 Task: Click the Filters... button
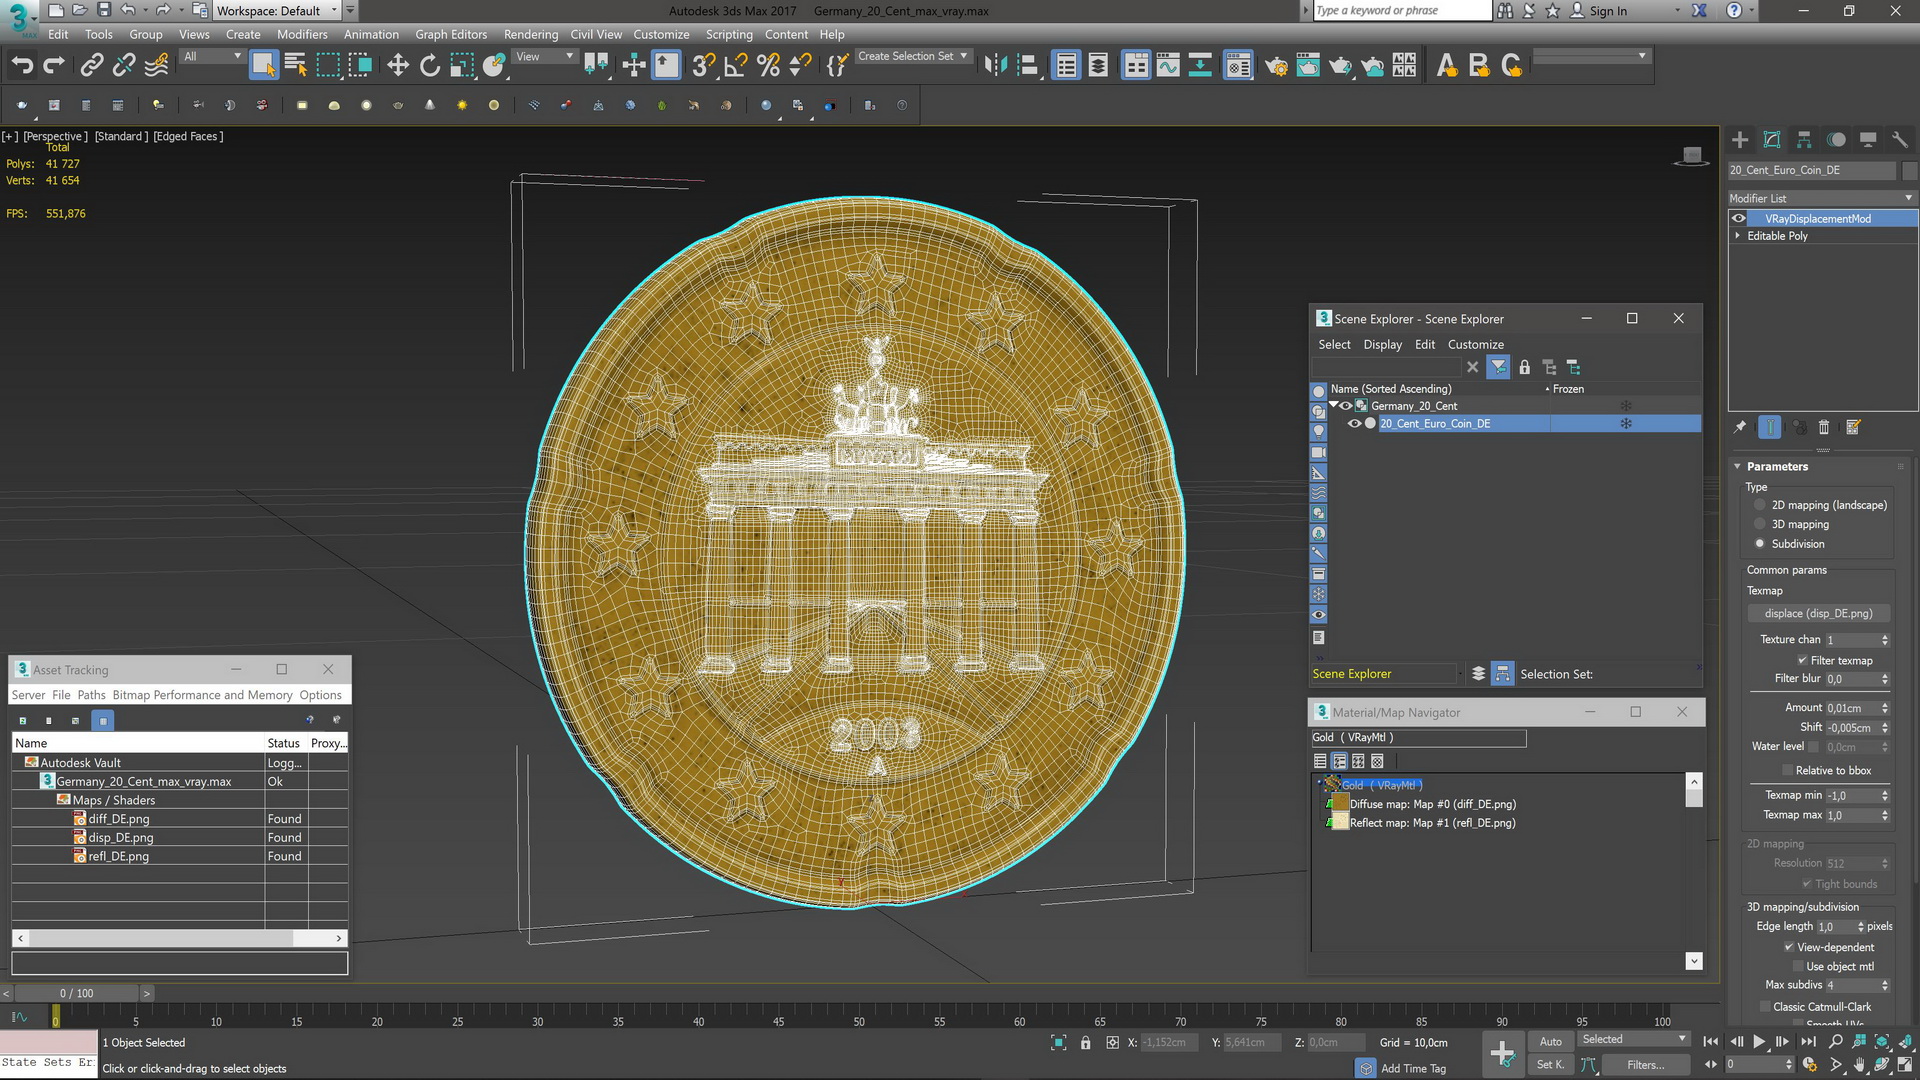tap(1645, 1066)
